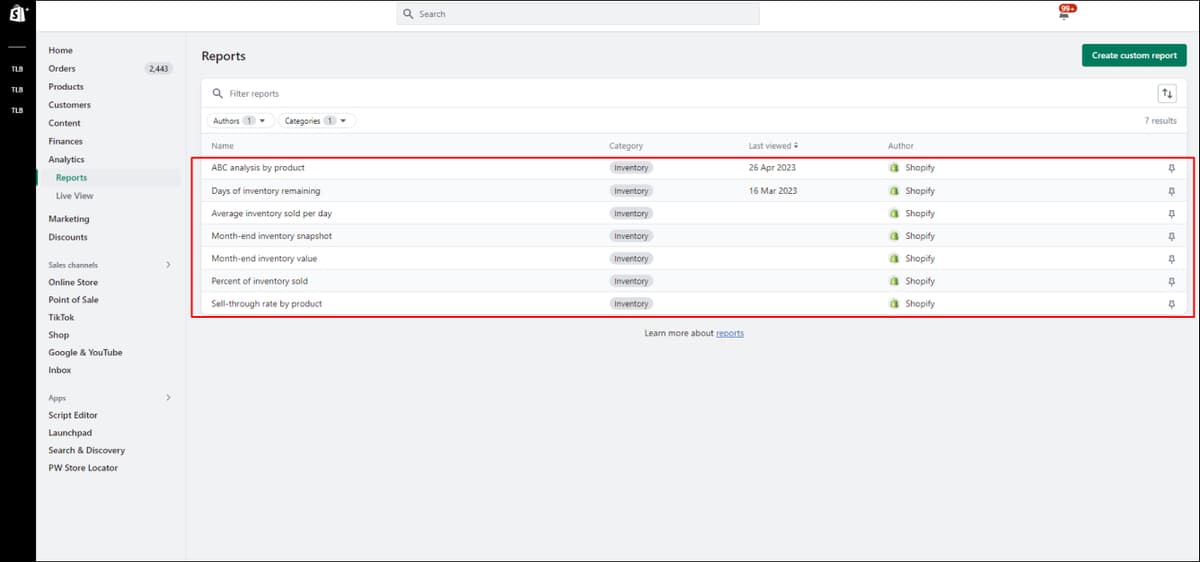Open the Search & Discovery app
The image size is (1200, 562).
[x=86, y=450]
